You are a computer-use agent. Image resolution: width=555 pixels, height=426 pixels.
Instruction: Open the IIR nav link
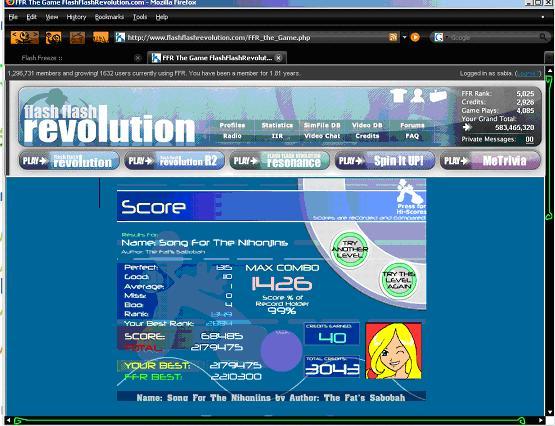[x=277, y=136]
